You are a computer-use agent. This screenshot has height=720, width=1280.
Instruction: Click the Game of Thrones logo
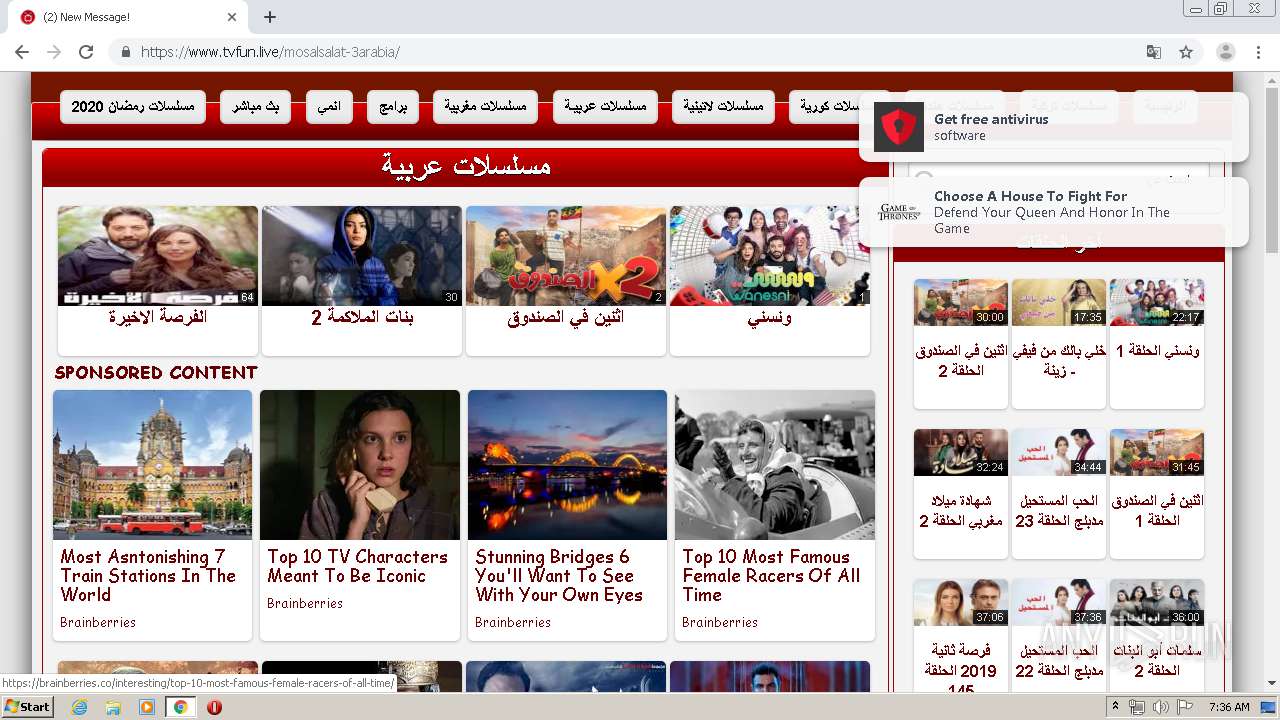pyautogui.click(x=898, y=212)
